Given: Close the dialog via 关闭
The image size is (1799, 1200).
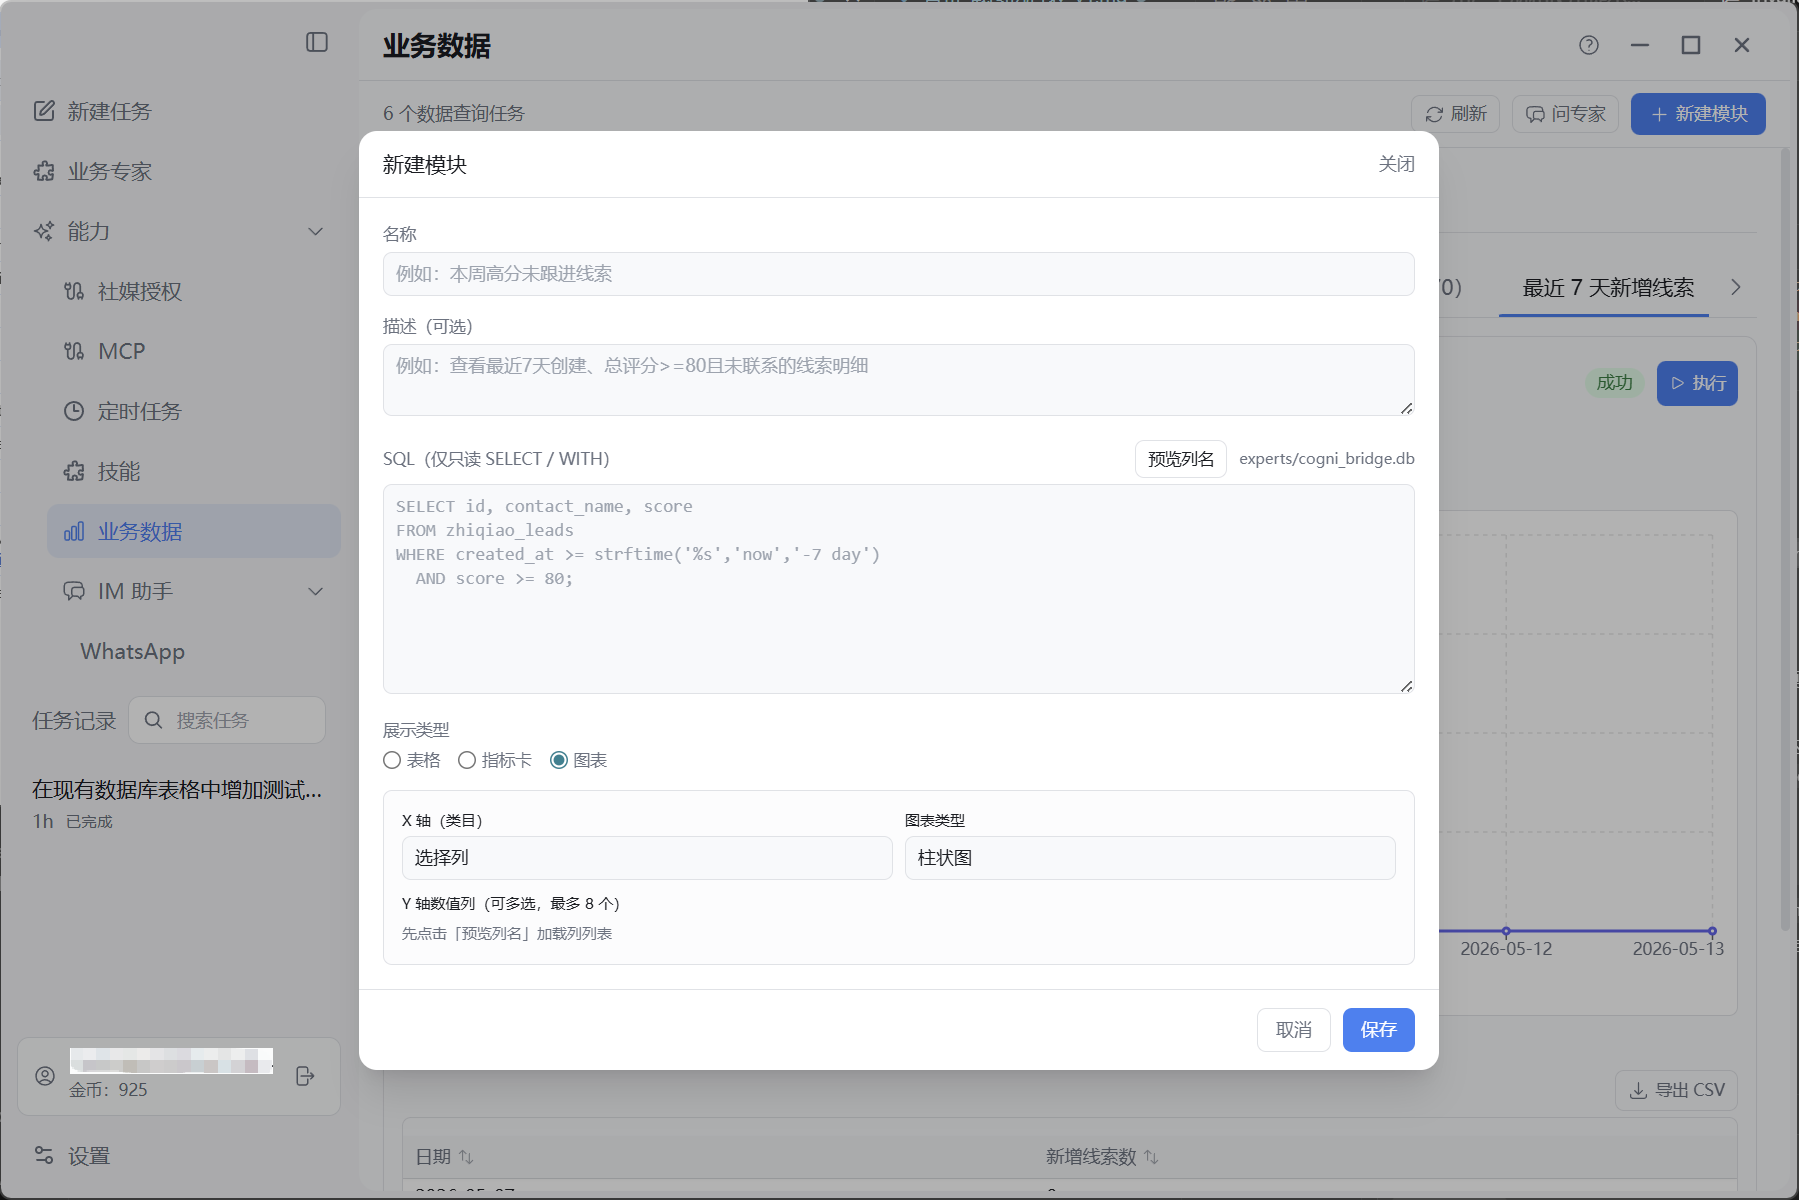Looking at the screenshot, I should click(1396, 164).
